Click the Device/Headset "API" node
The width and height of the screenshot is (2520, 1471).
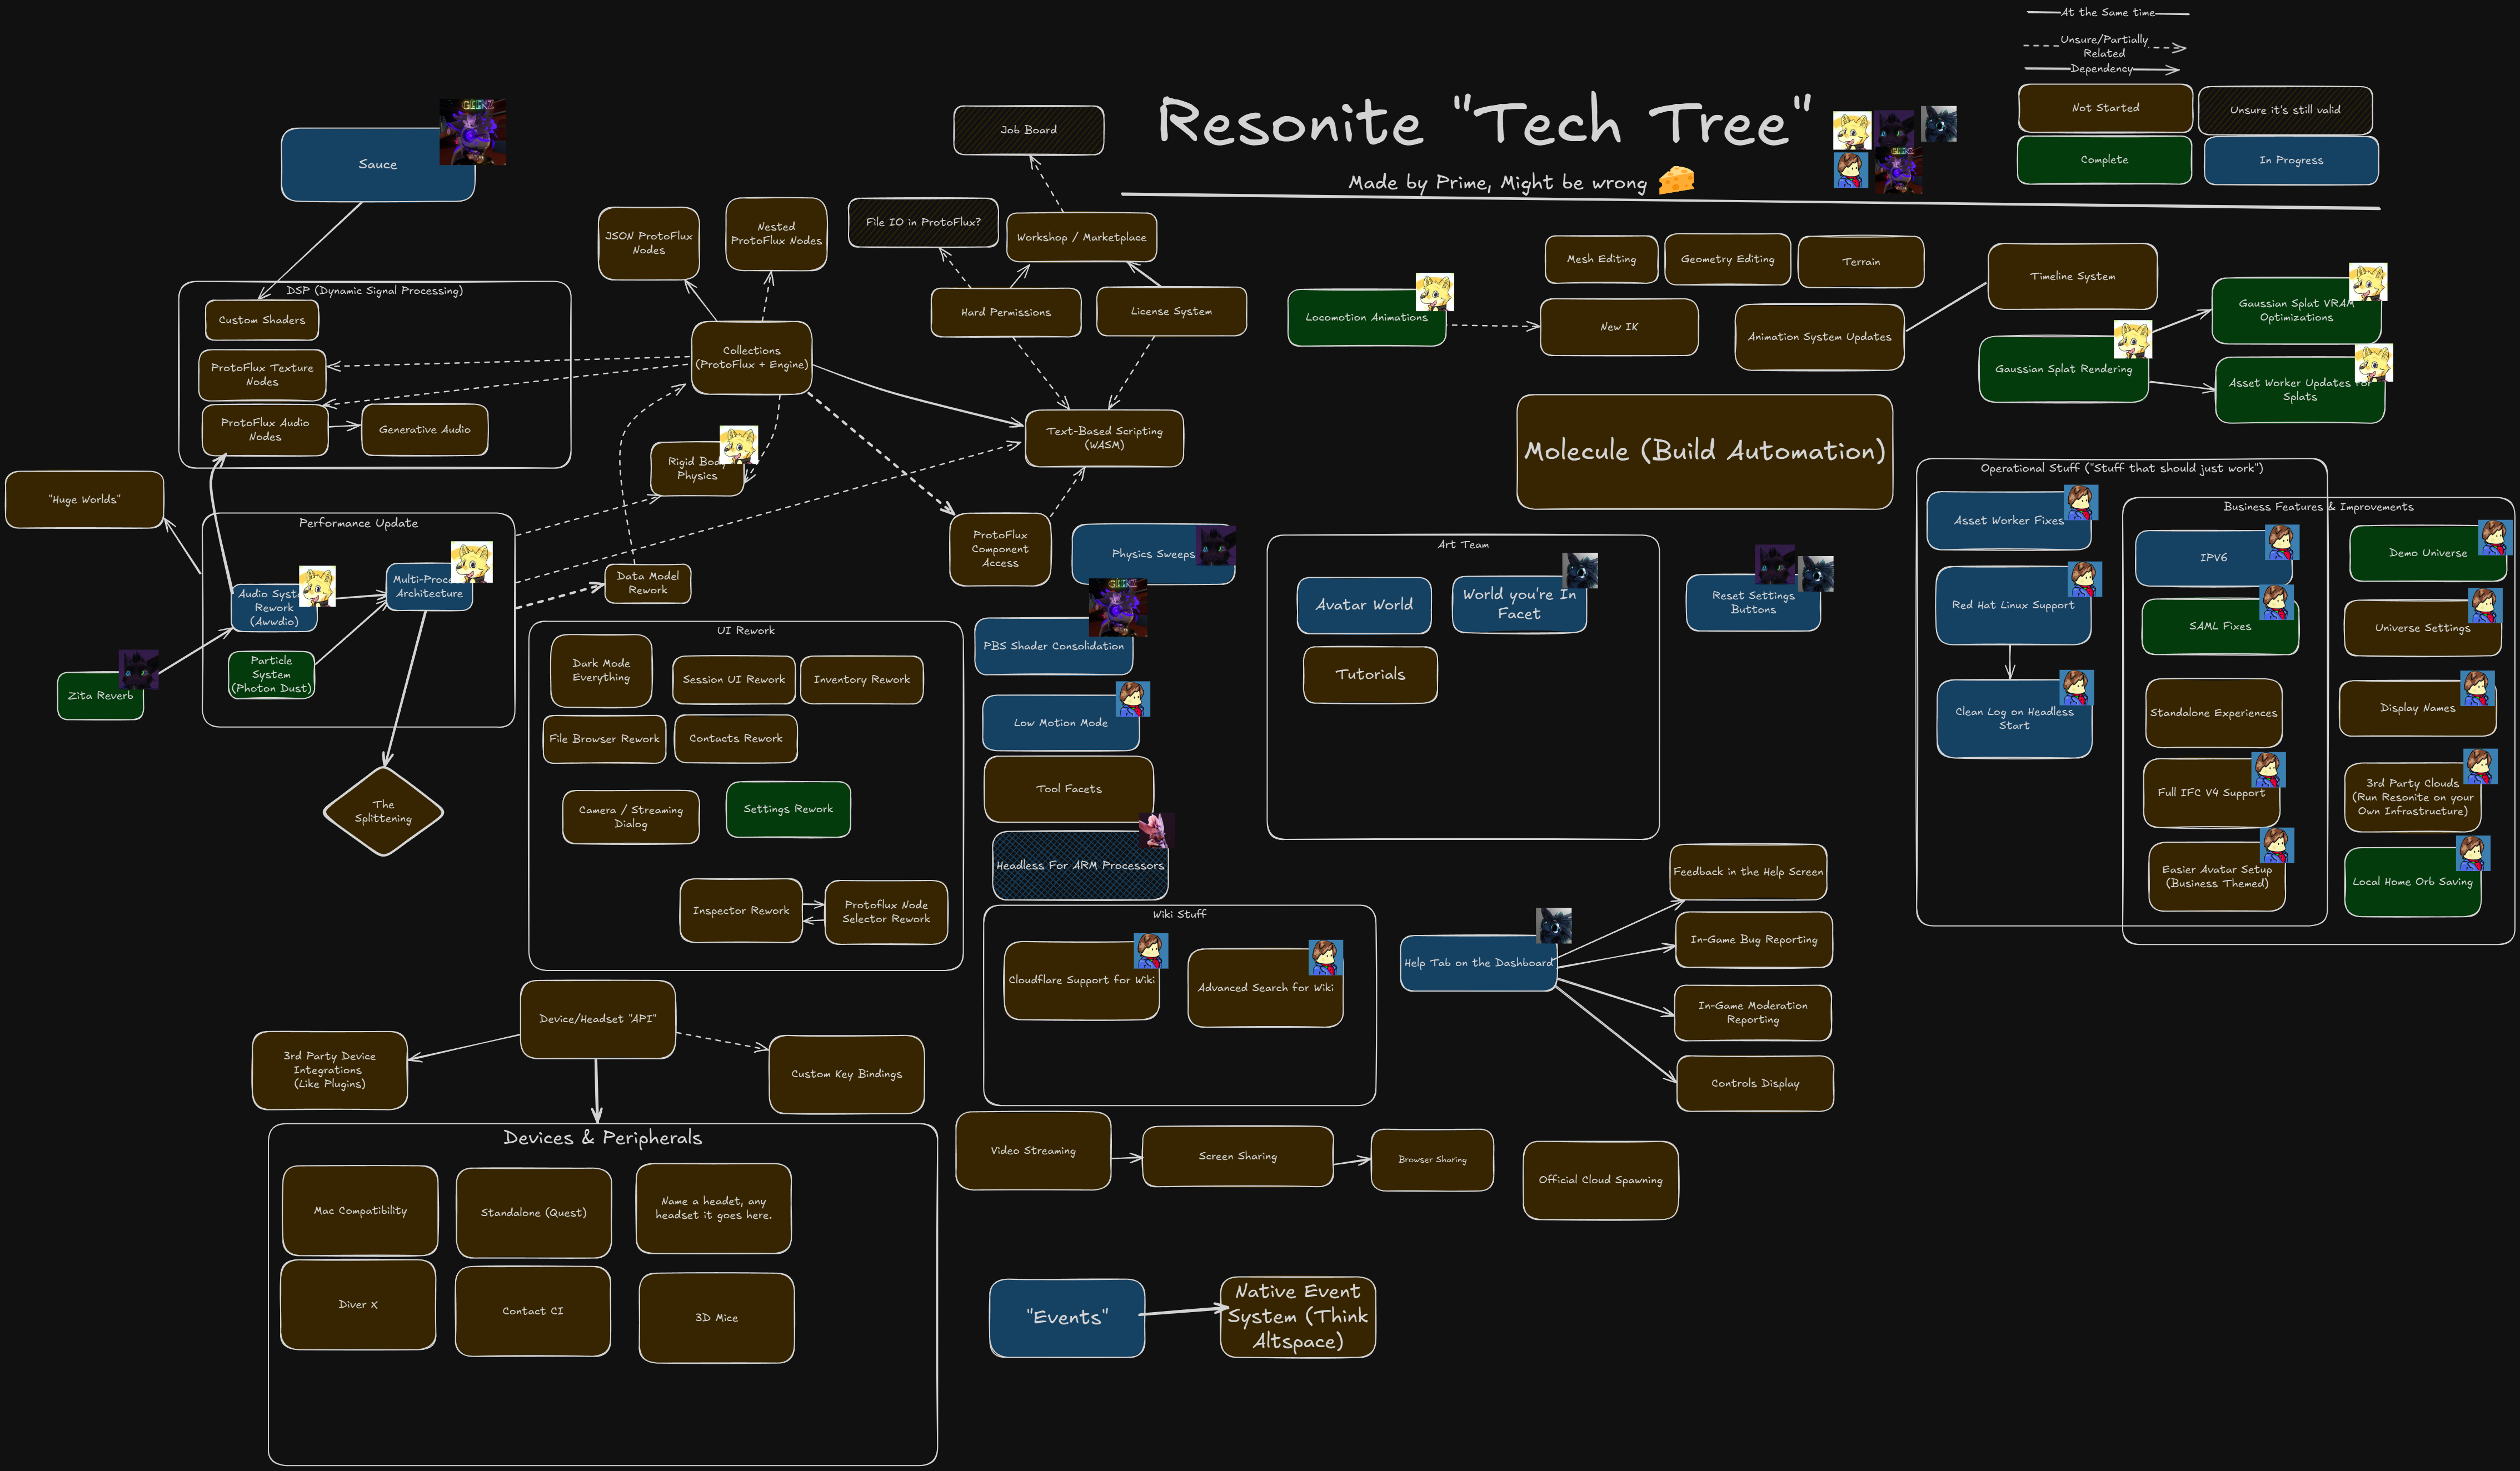(598, 1019)
